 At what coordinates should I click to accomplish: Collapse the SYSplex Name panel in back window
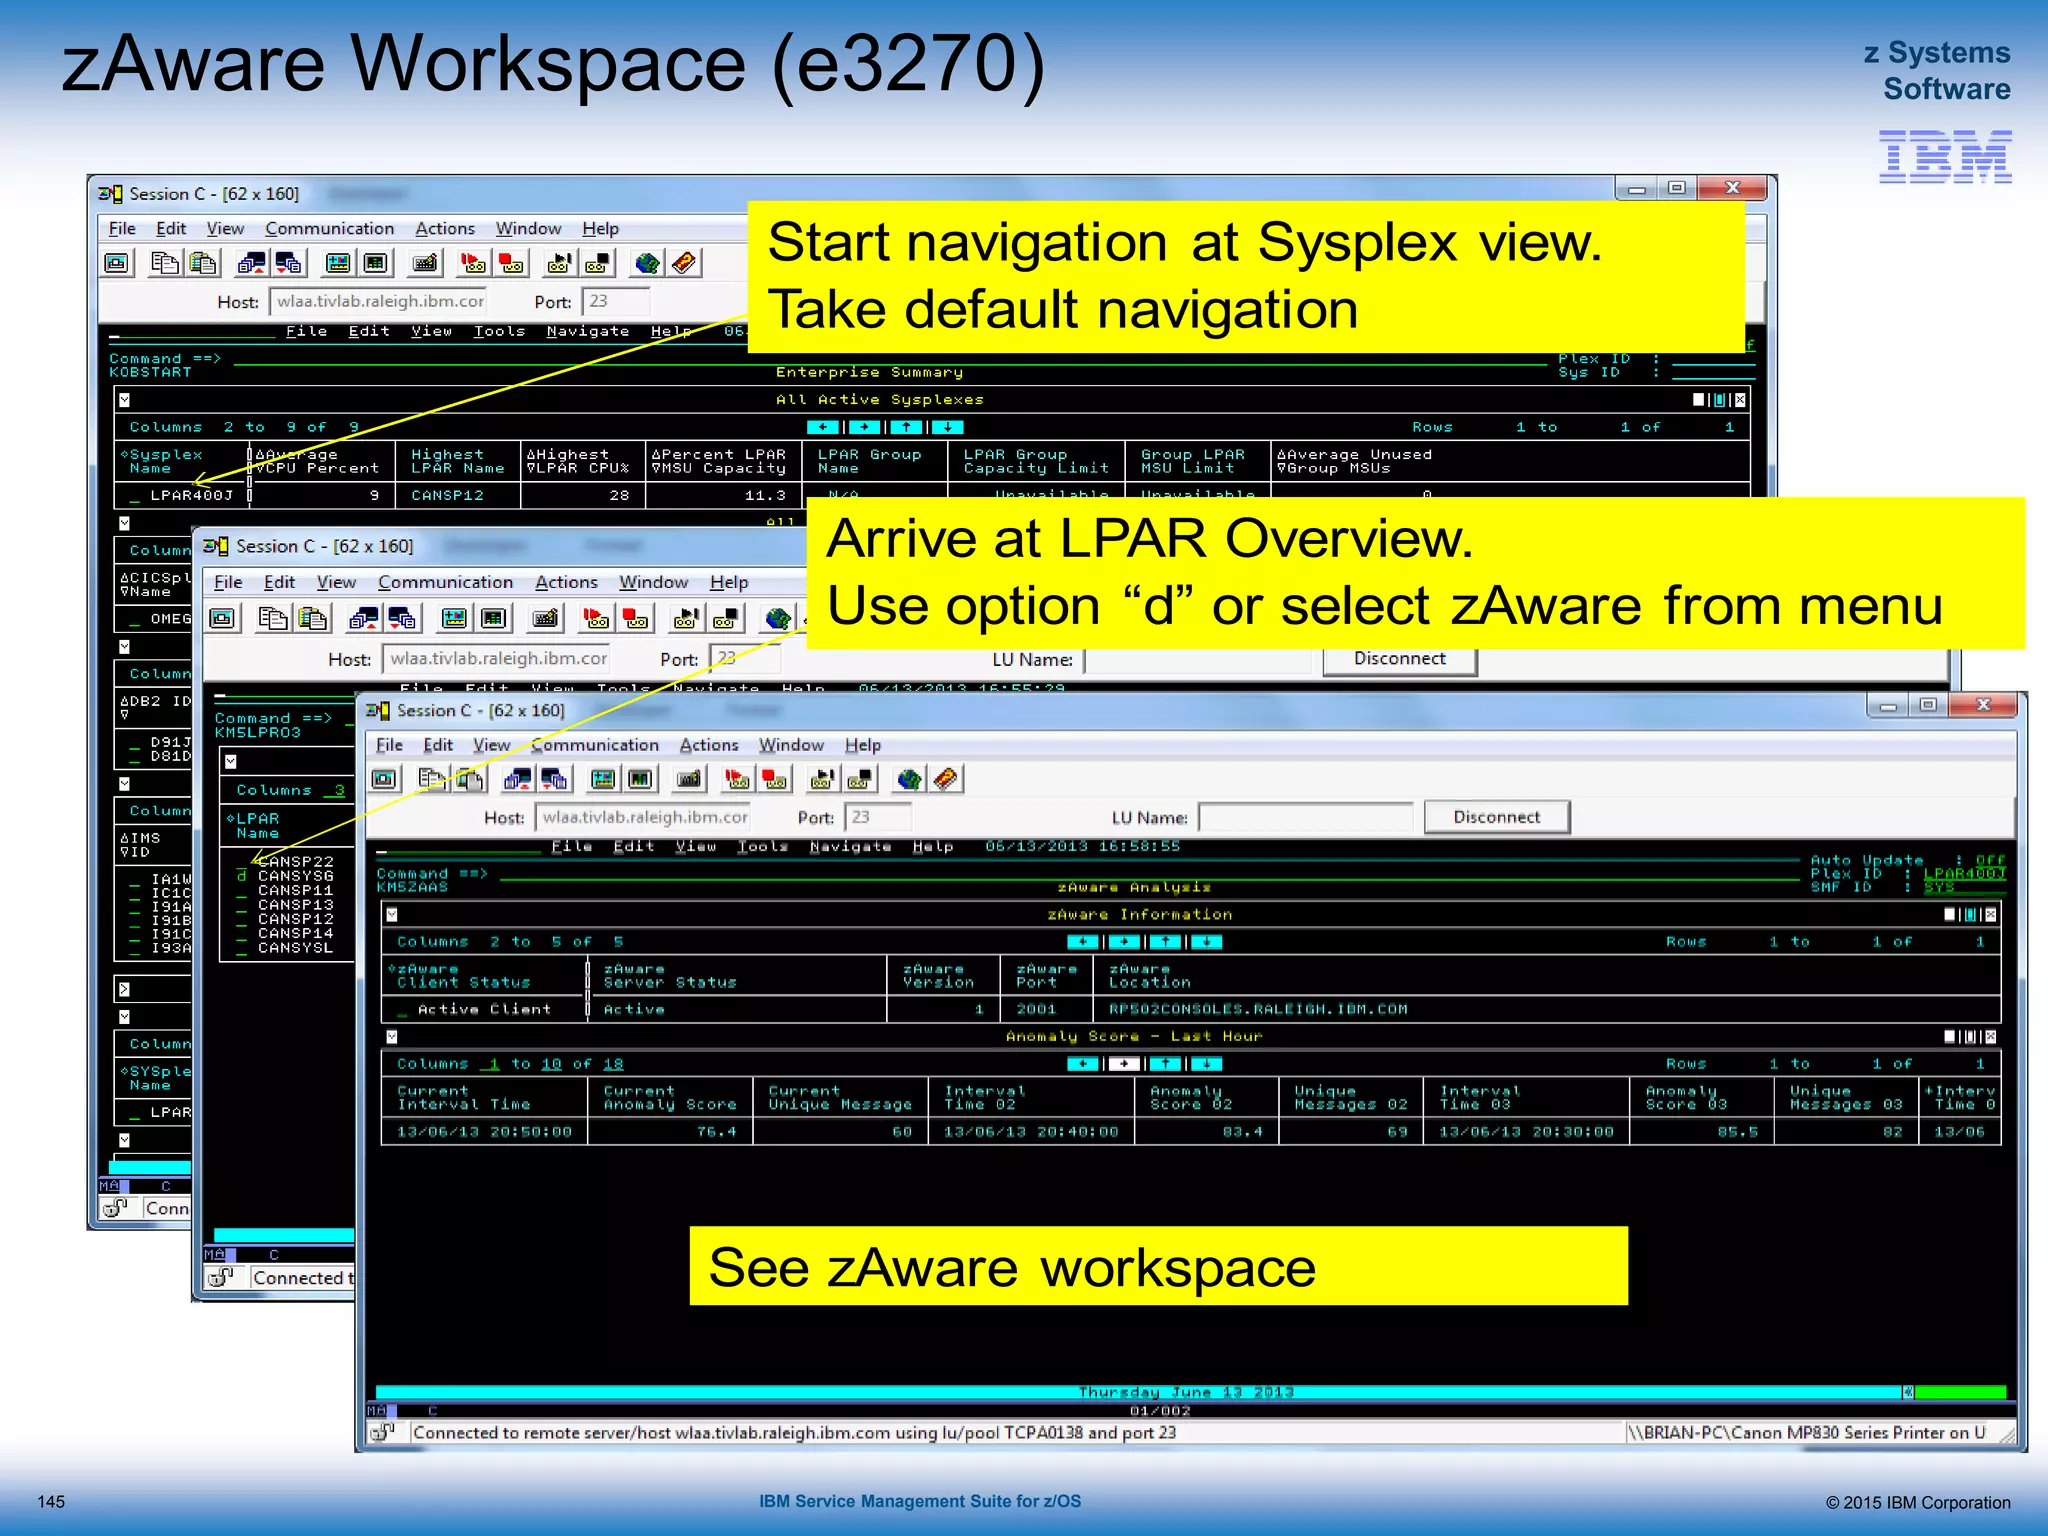124,1016
